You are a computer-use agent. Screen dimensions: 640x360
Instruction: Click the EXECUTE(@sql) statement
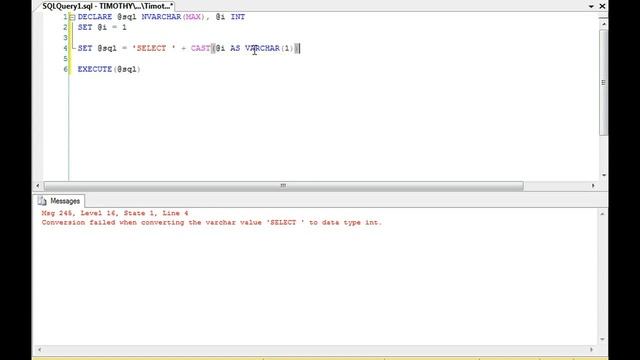click(x=109, y=69)
